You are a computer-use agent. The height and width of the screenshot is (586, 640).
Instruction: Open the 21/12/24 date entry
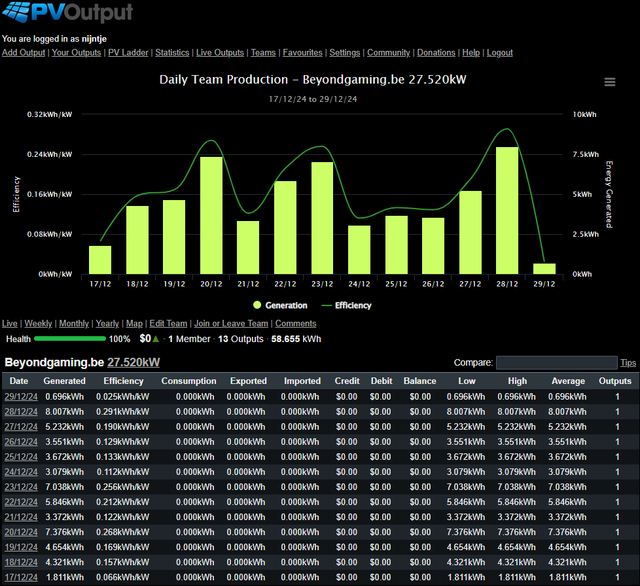click(21, 517)
